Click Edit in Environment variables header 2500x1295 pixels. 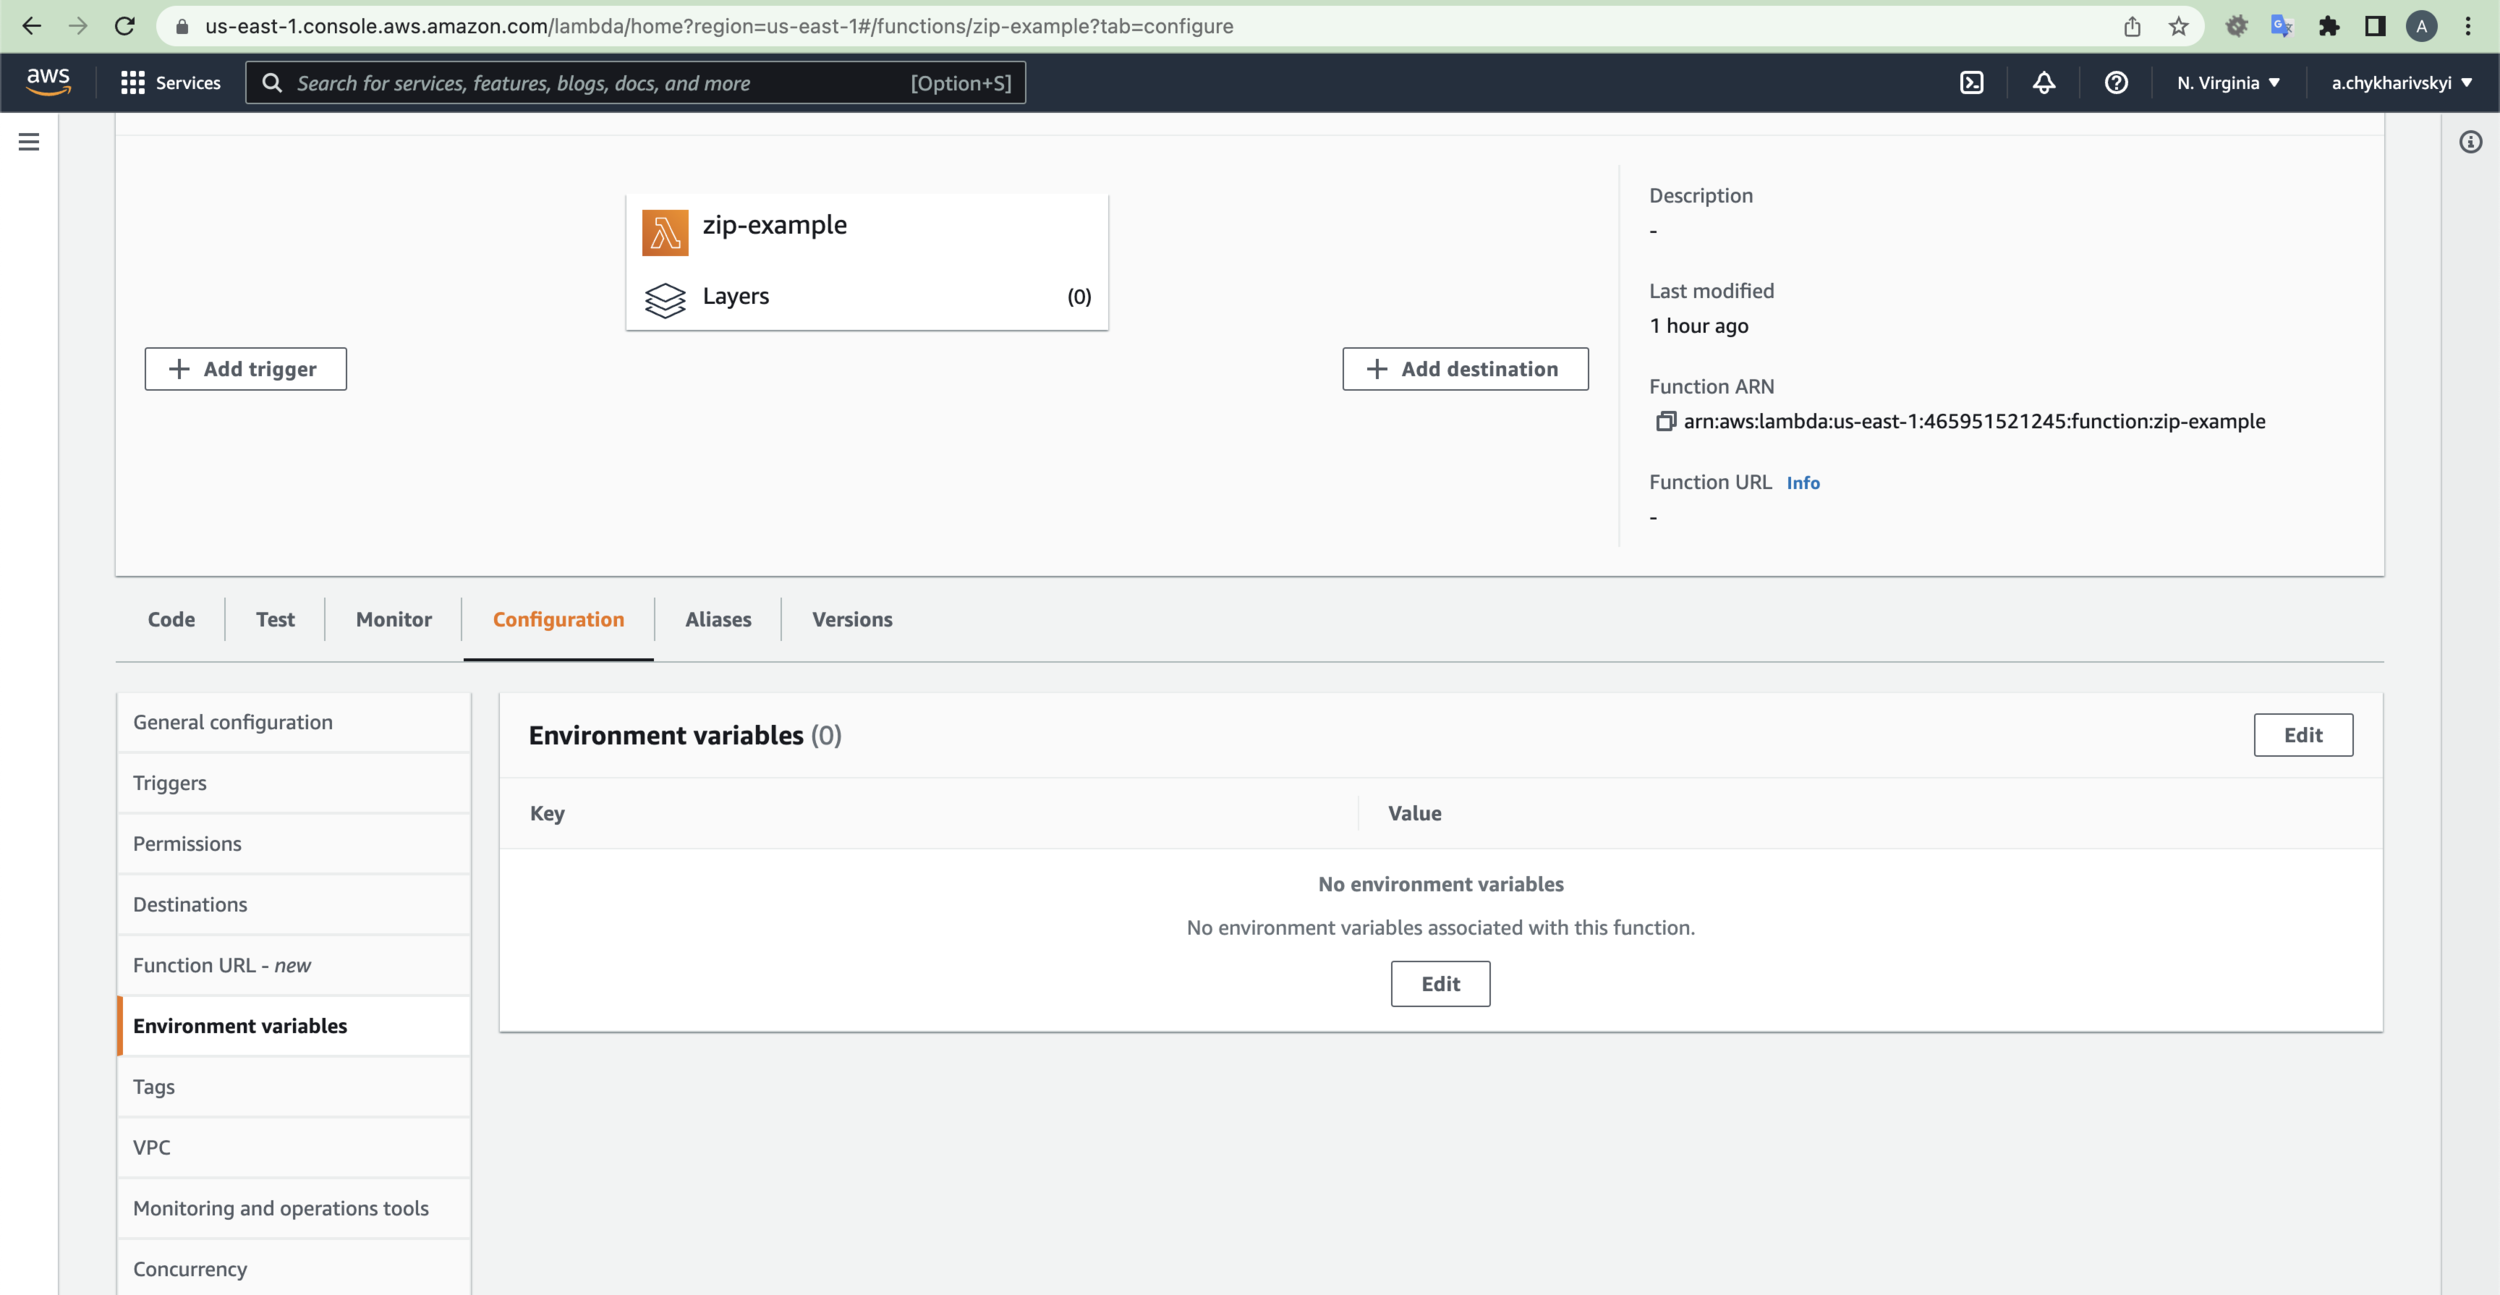pos(2302,735)
